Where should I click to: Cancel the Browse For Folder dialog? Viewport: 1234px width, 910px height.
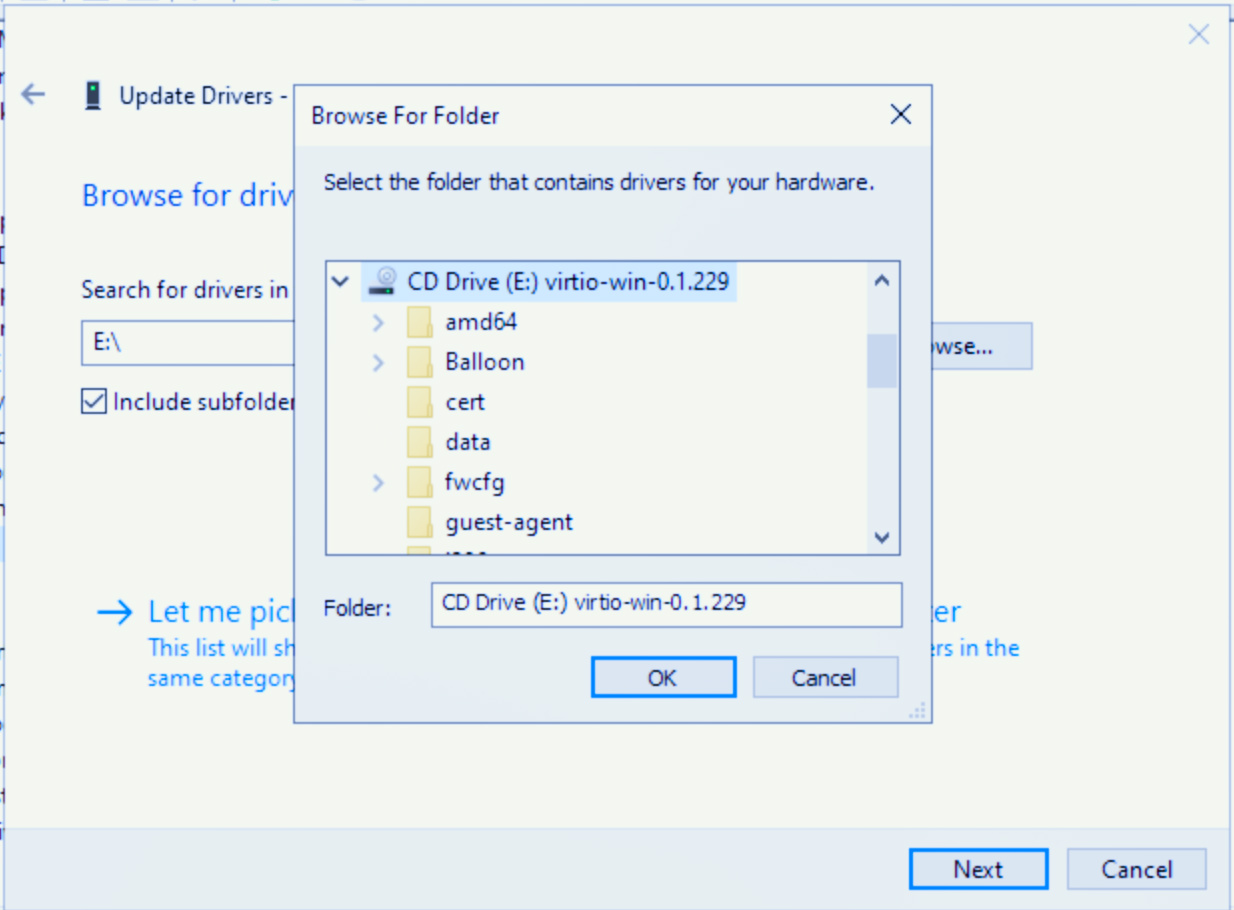[x=824, y=678]
